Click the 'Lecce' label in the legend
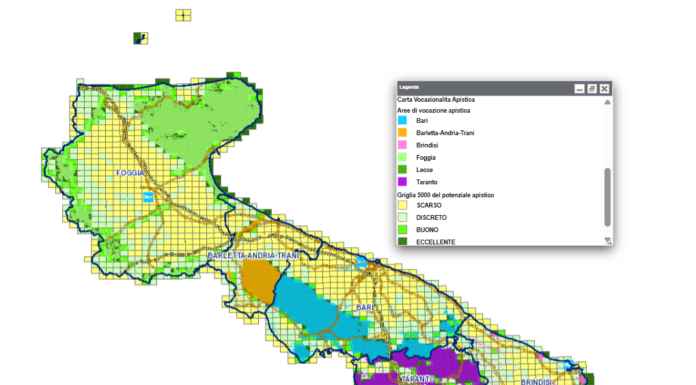696x385 pixels. pyautogui.click(x=424, y=170)
